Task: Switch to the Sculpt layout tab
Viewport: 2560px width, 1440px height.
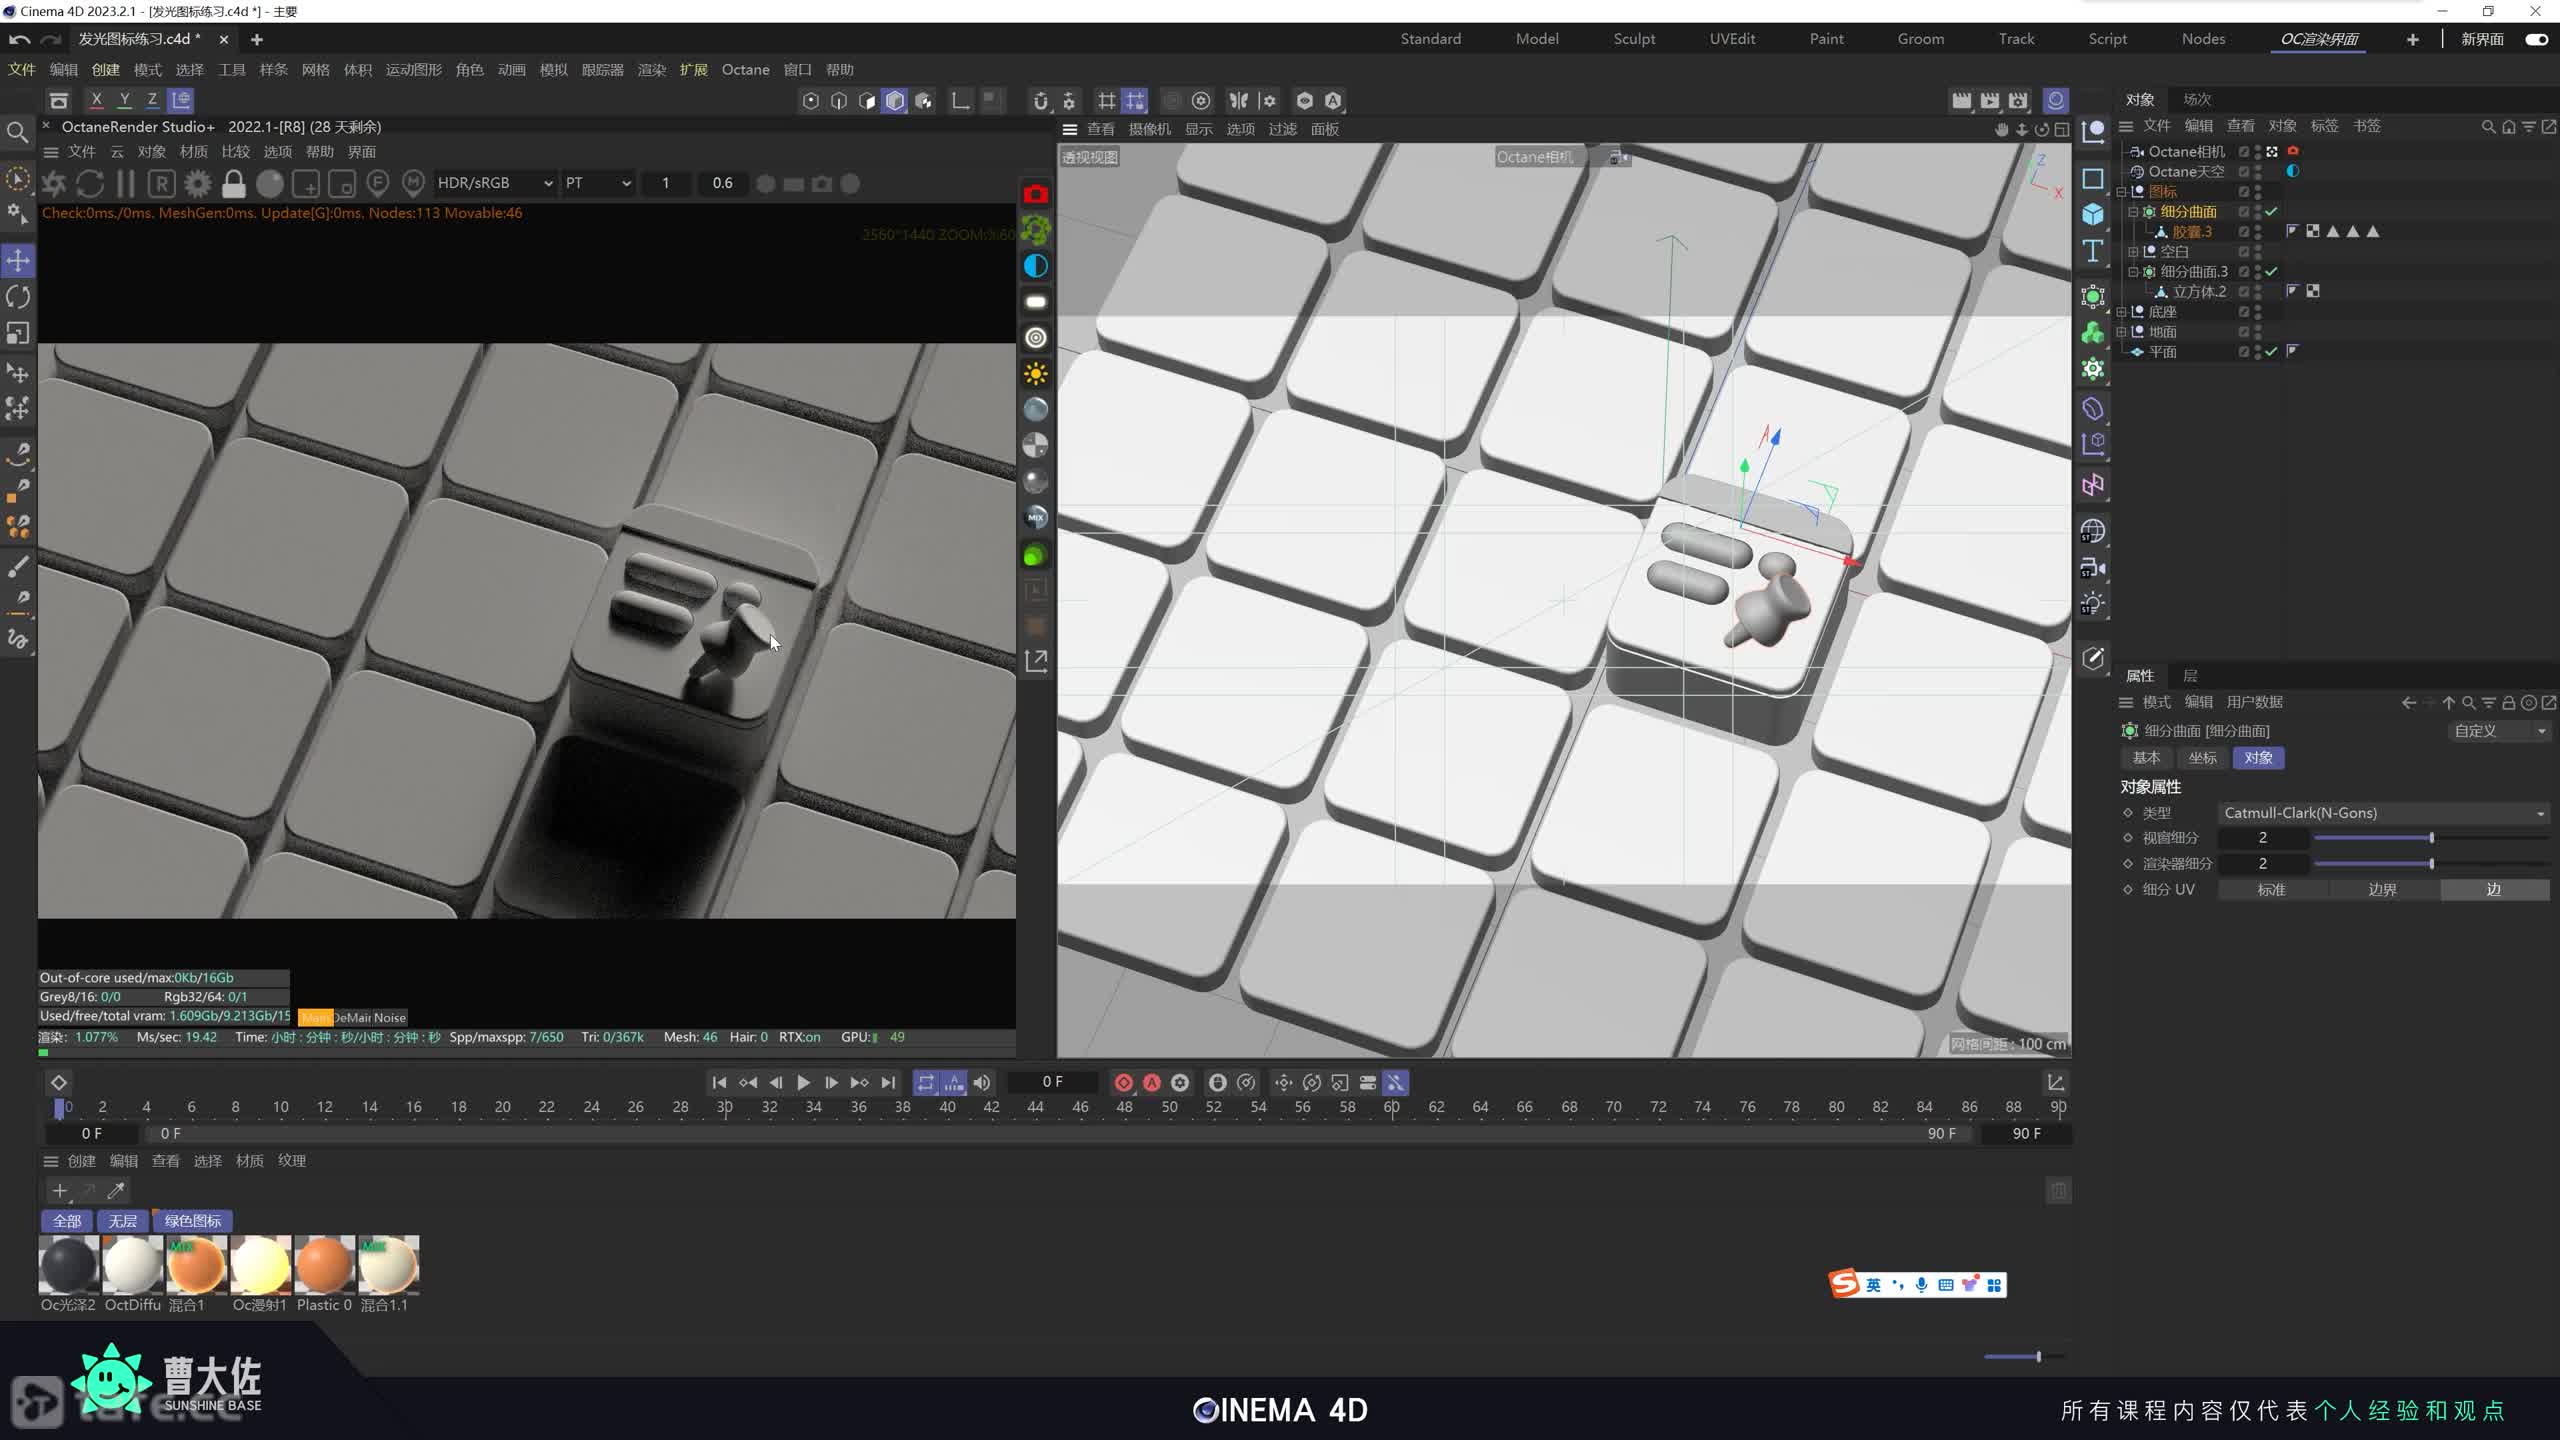Action: pos(1634,39)
